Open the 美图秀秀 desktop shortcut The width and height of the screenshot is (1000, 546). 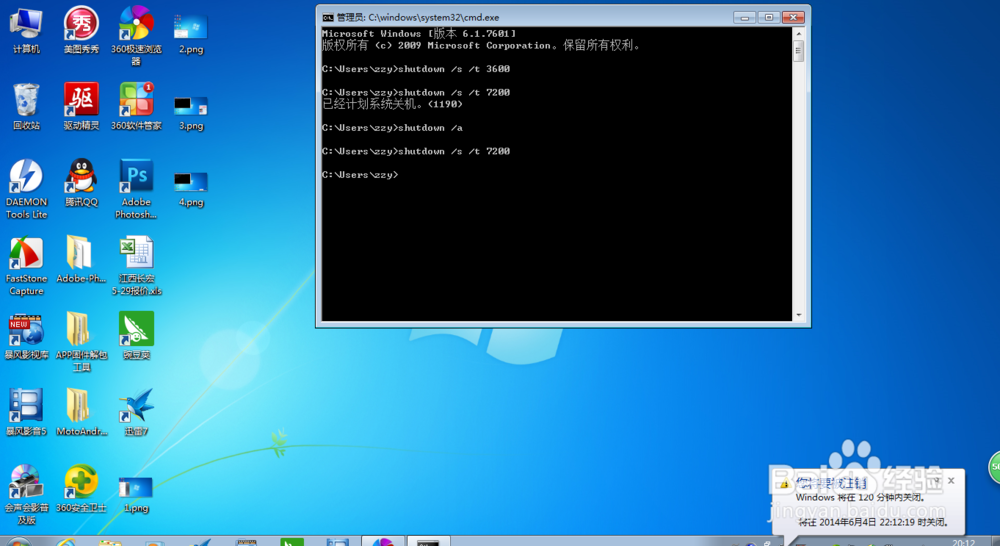point(81,30)
